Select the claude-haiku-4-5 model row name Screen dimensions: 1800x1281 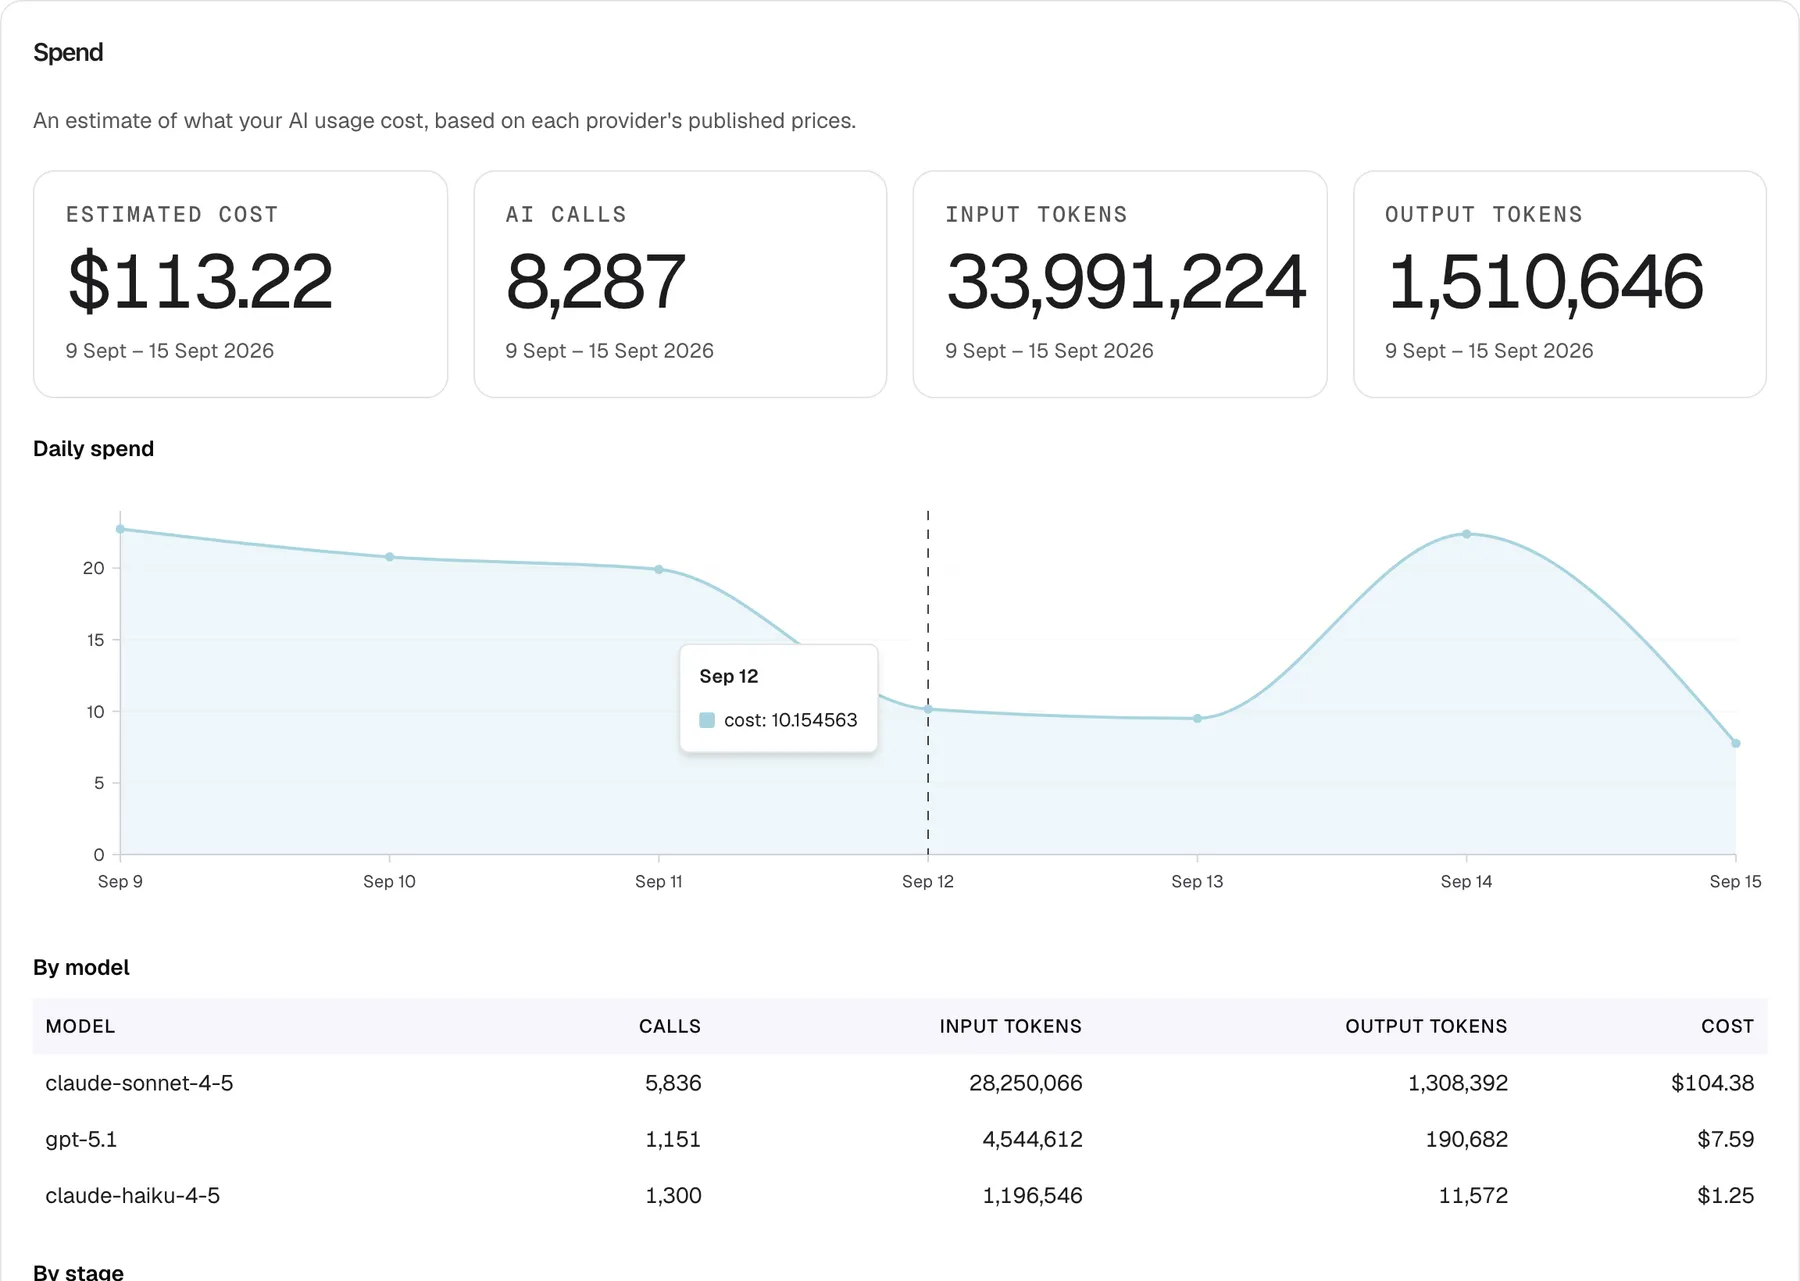tap(132, 1195)
